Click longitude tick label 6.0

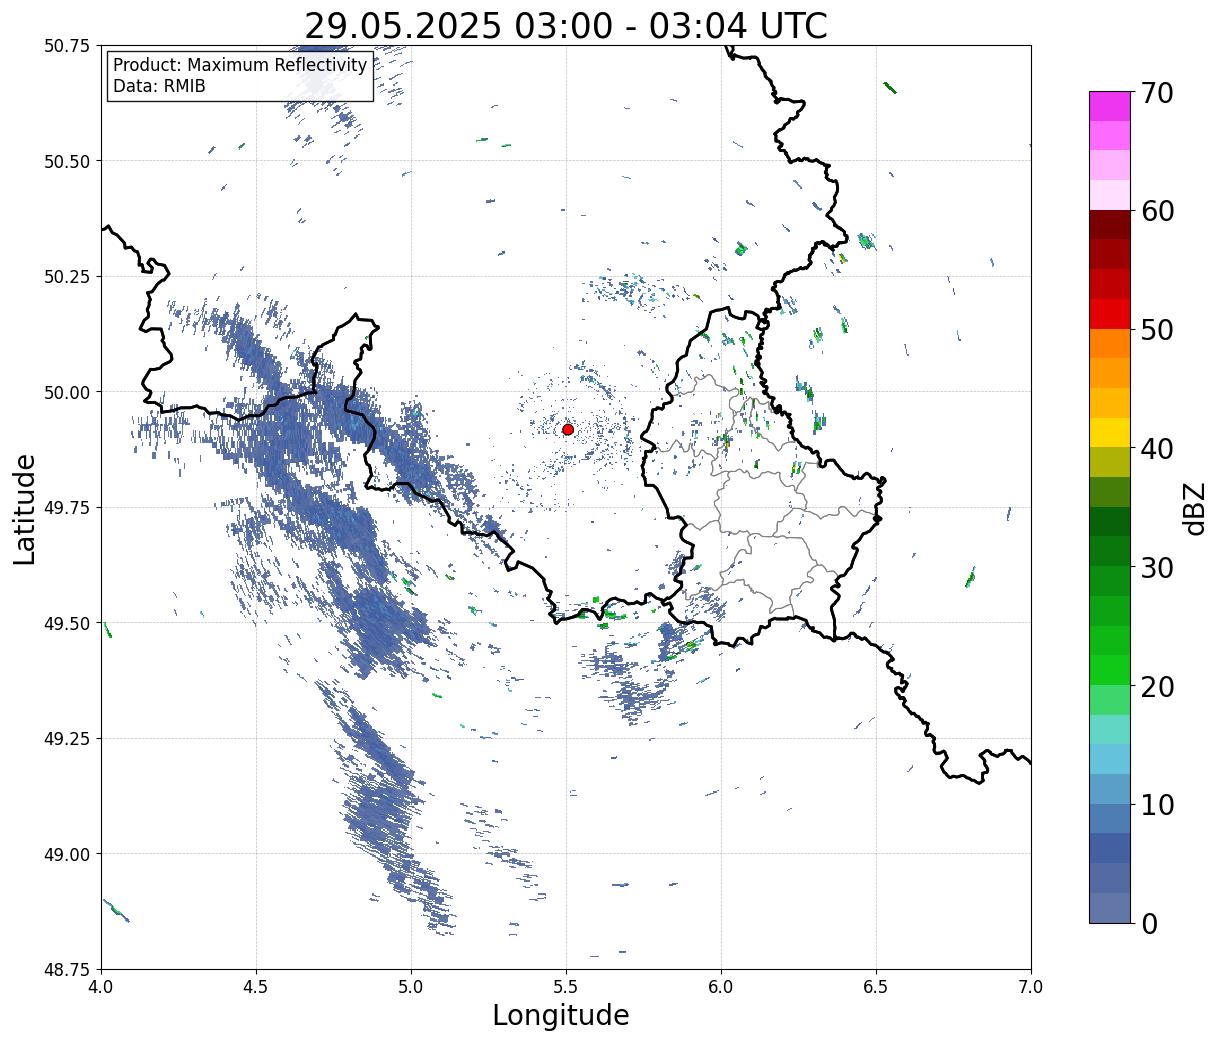click(x=721, y=987)
